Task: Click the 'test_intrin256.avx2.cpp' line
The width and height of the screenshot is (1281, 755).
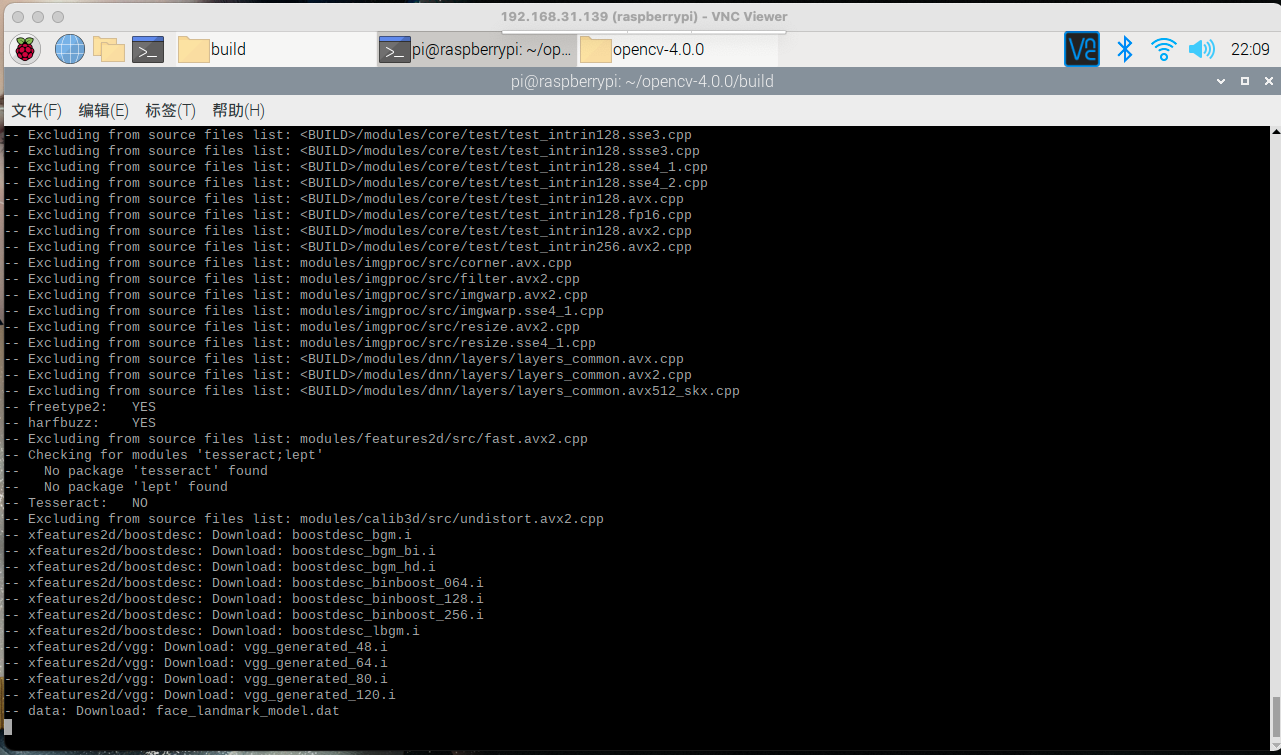Action: tap(348, 247)
